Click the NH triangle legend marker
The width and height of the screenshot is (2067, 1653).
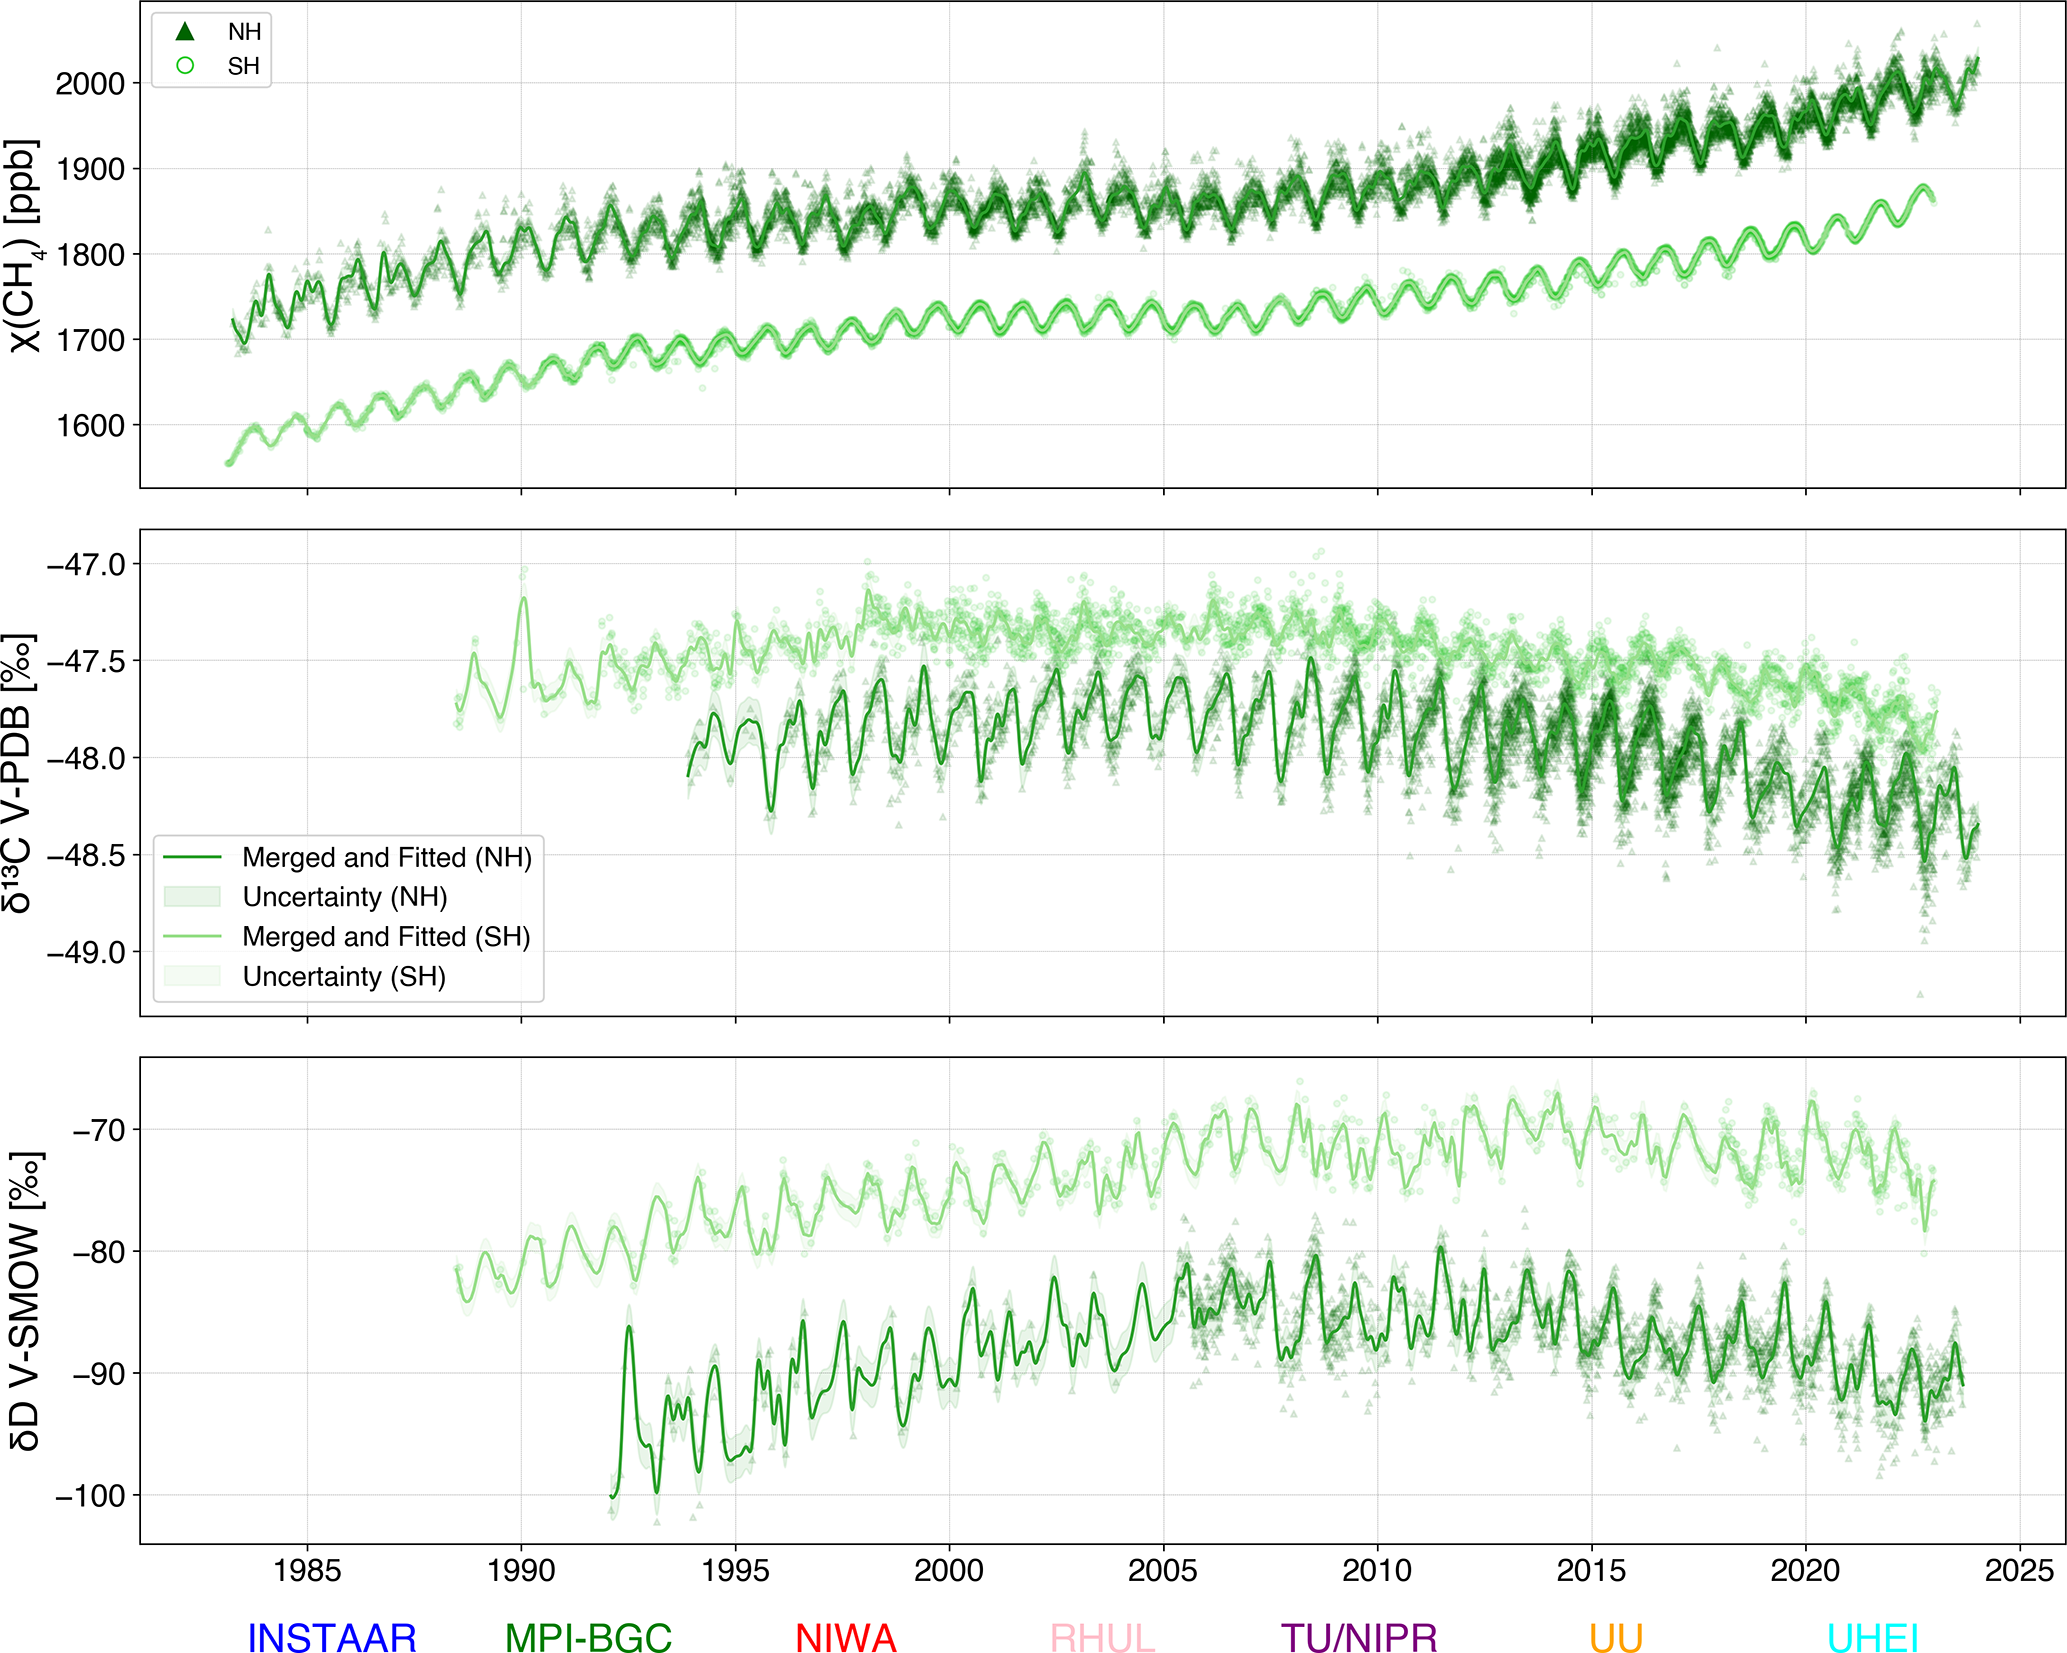pos(185,31)
